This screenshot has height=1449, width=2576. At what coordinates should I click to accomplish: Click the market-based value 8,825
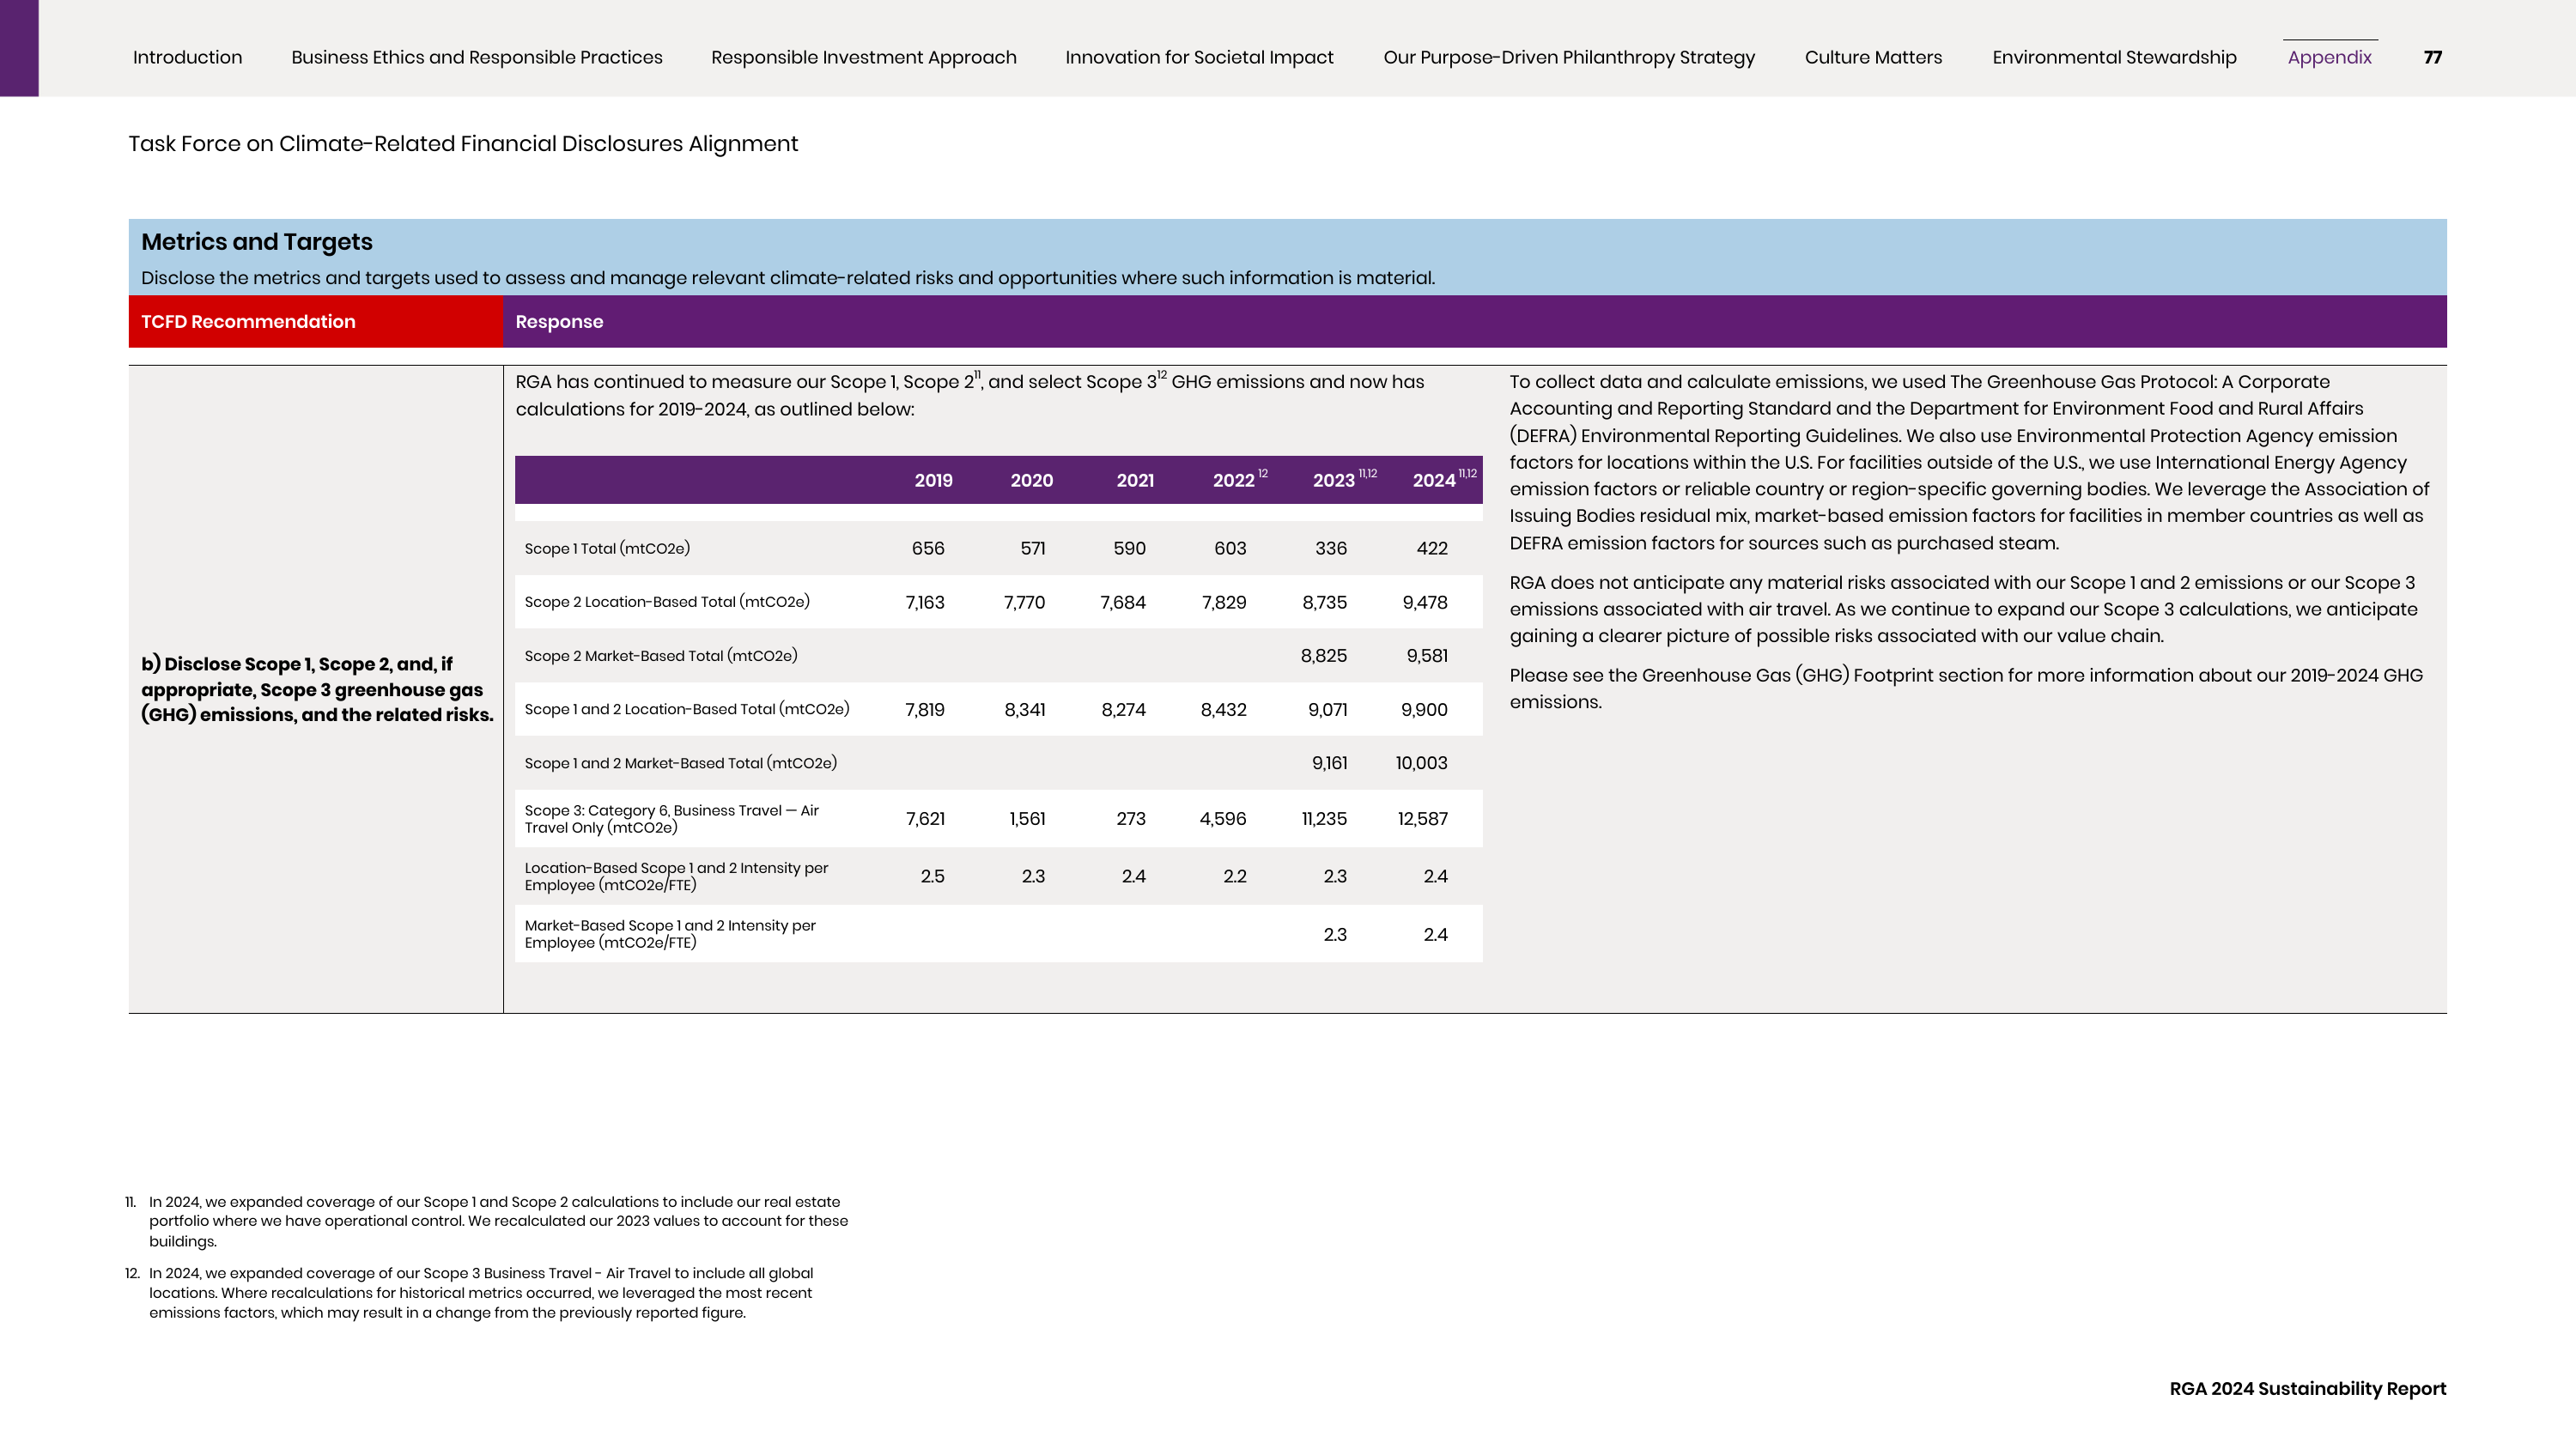coord(1323,656)
